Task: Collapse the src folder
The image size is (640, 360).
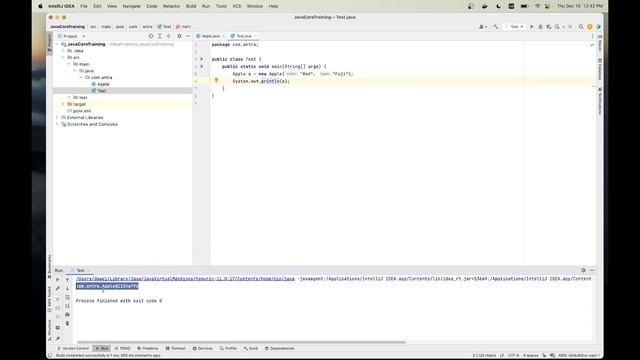Action: [x=63, y=58]
